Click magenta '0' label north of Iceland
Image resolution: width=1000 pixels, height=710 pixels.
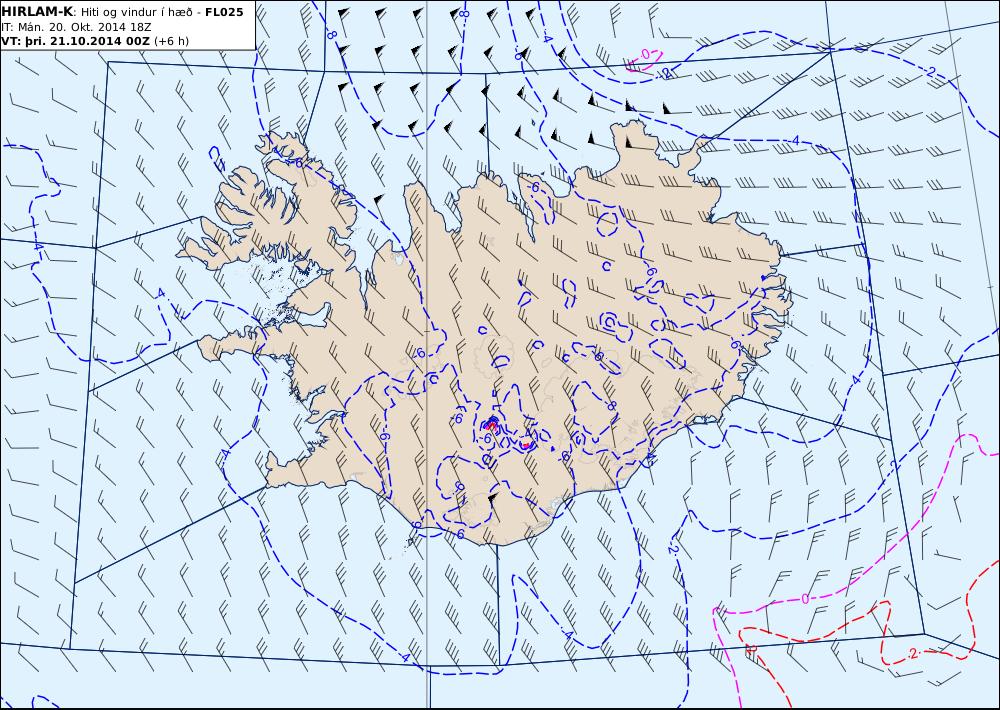click(x=645, y=55)
